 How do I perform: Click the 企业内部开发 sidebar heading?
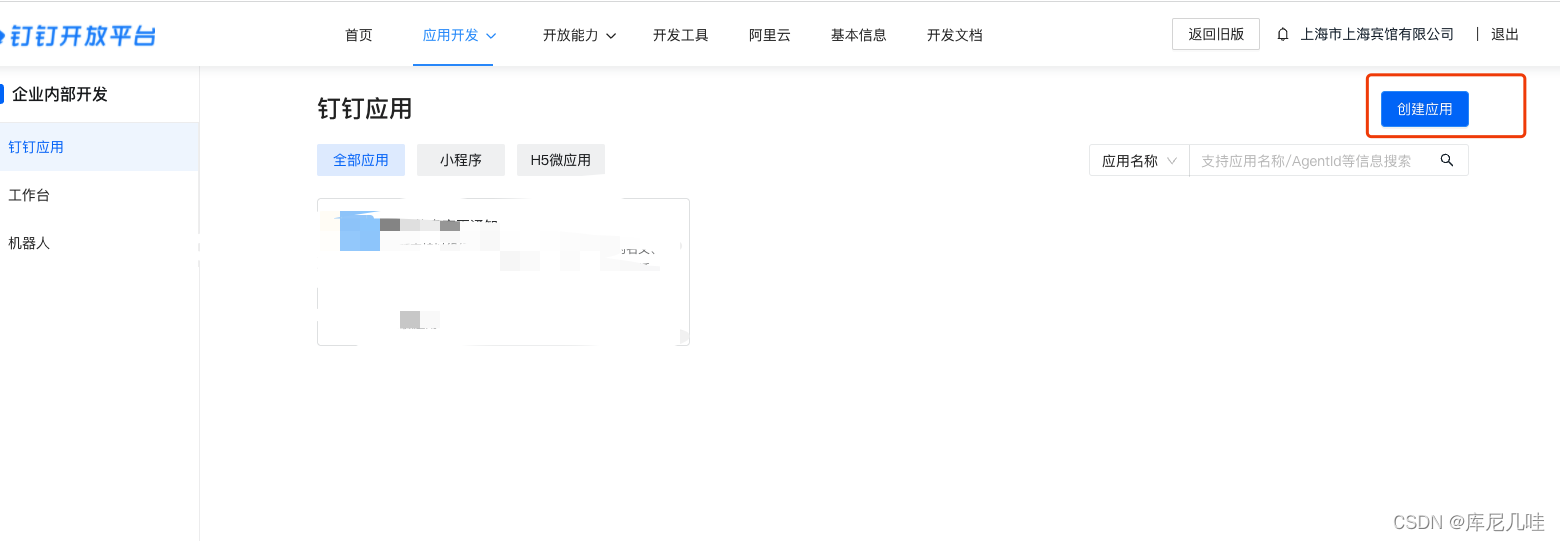click(59, 94)
